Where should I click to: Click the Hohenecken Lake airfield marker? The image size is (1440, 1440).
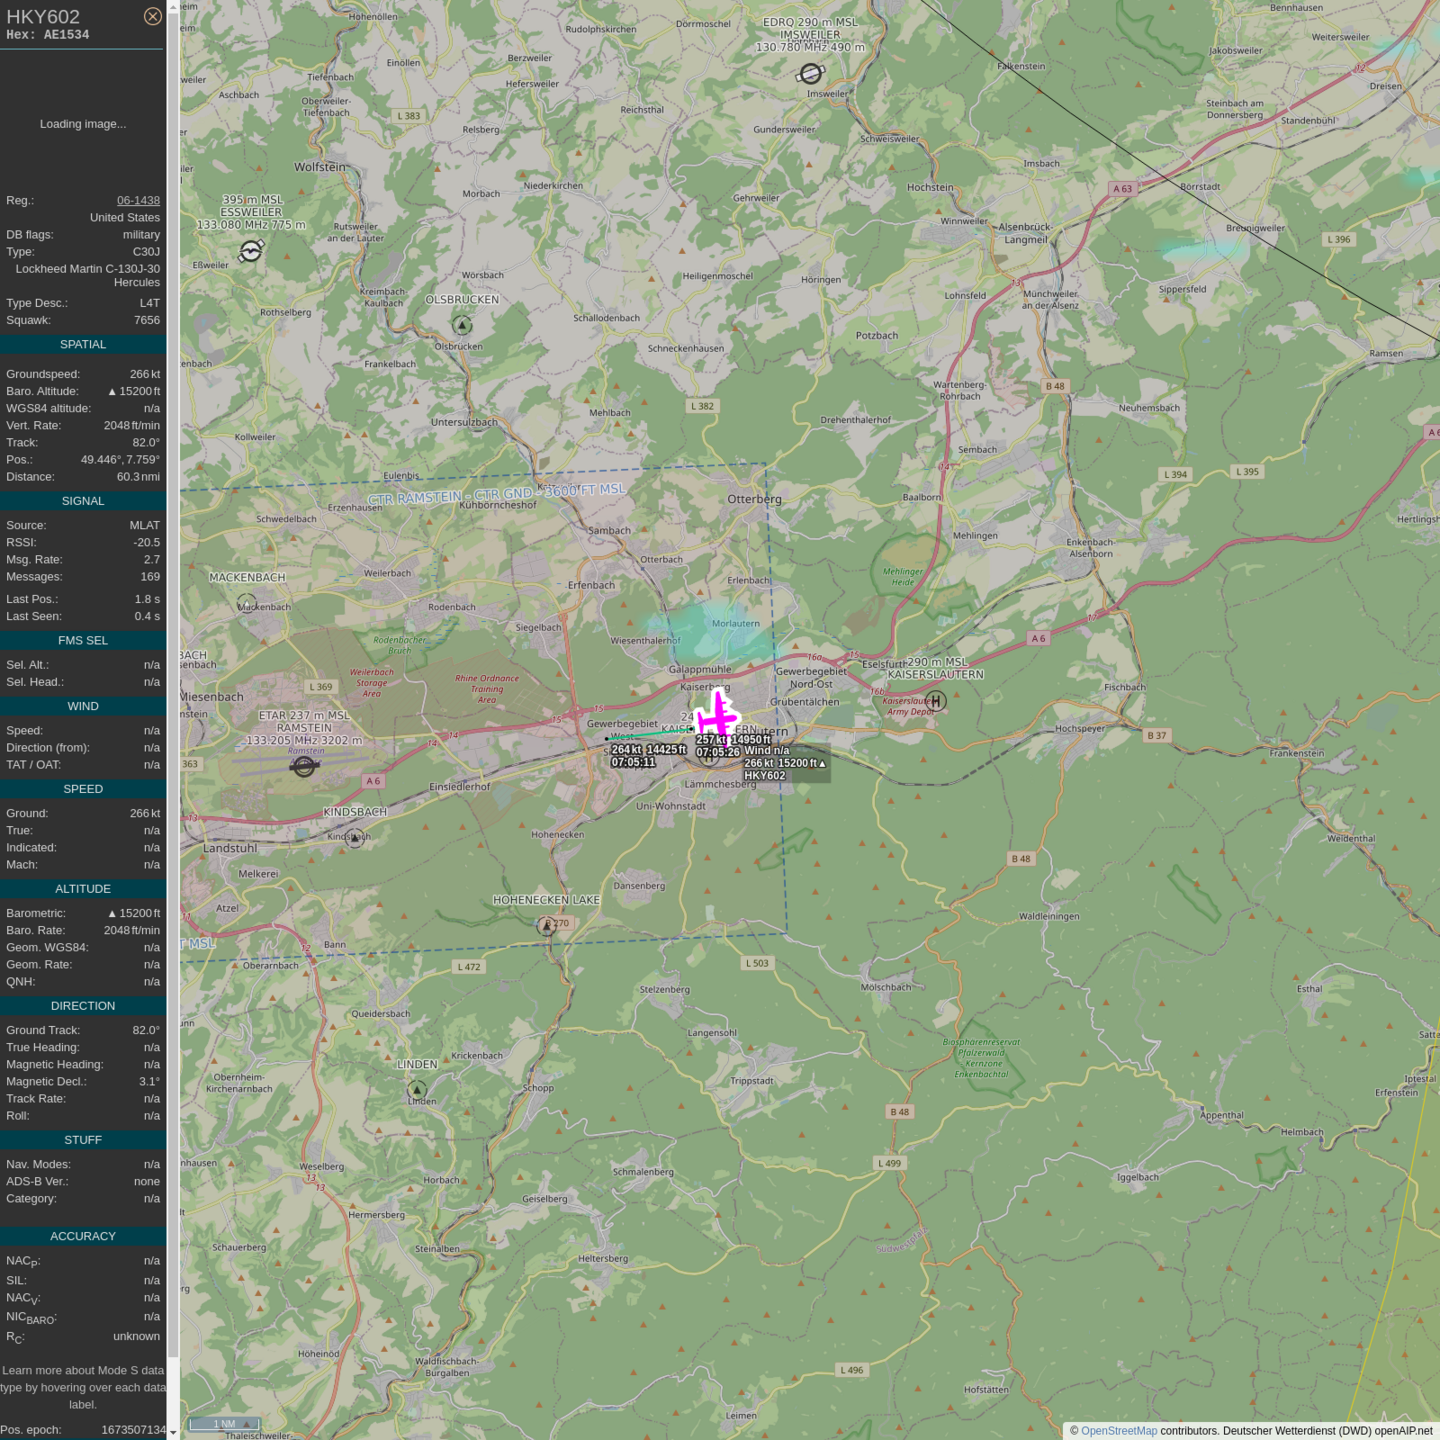coord(546,926)
